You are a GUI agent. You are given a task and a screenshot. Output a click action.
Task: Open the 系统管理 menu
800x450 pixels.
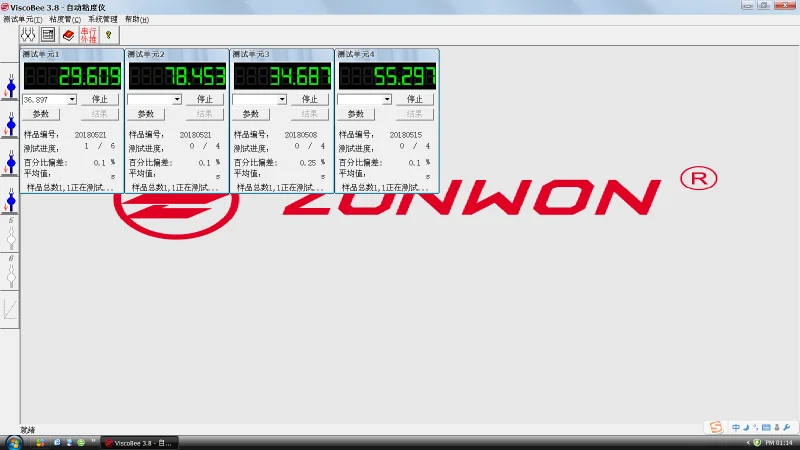tap(103, 19)
